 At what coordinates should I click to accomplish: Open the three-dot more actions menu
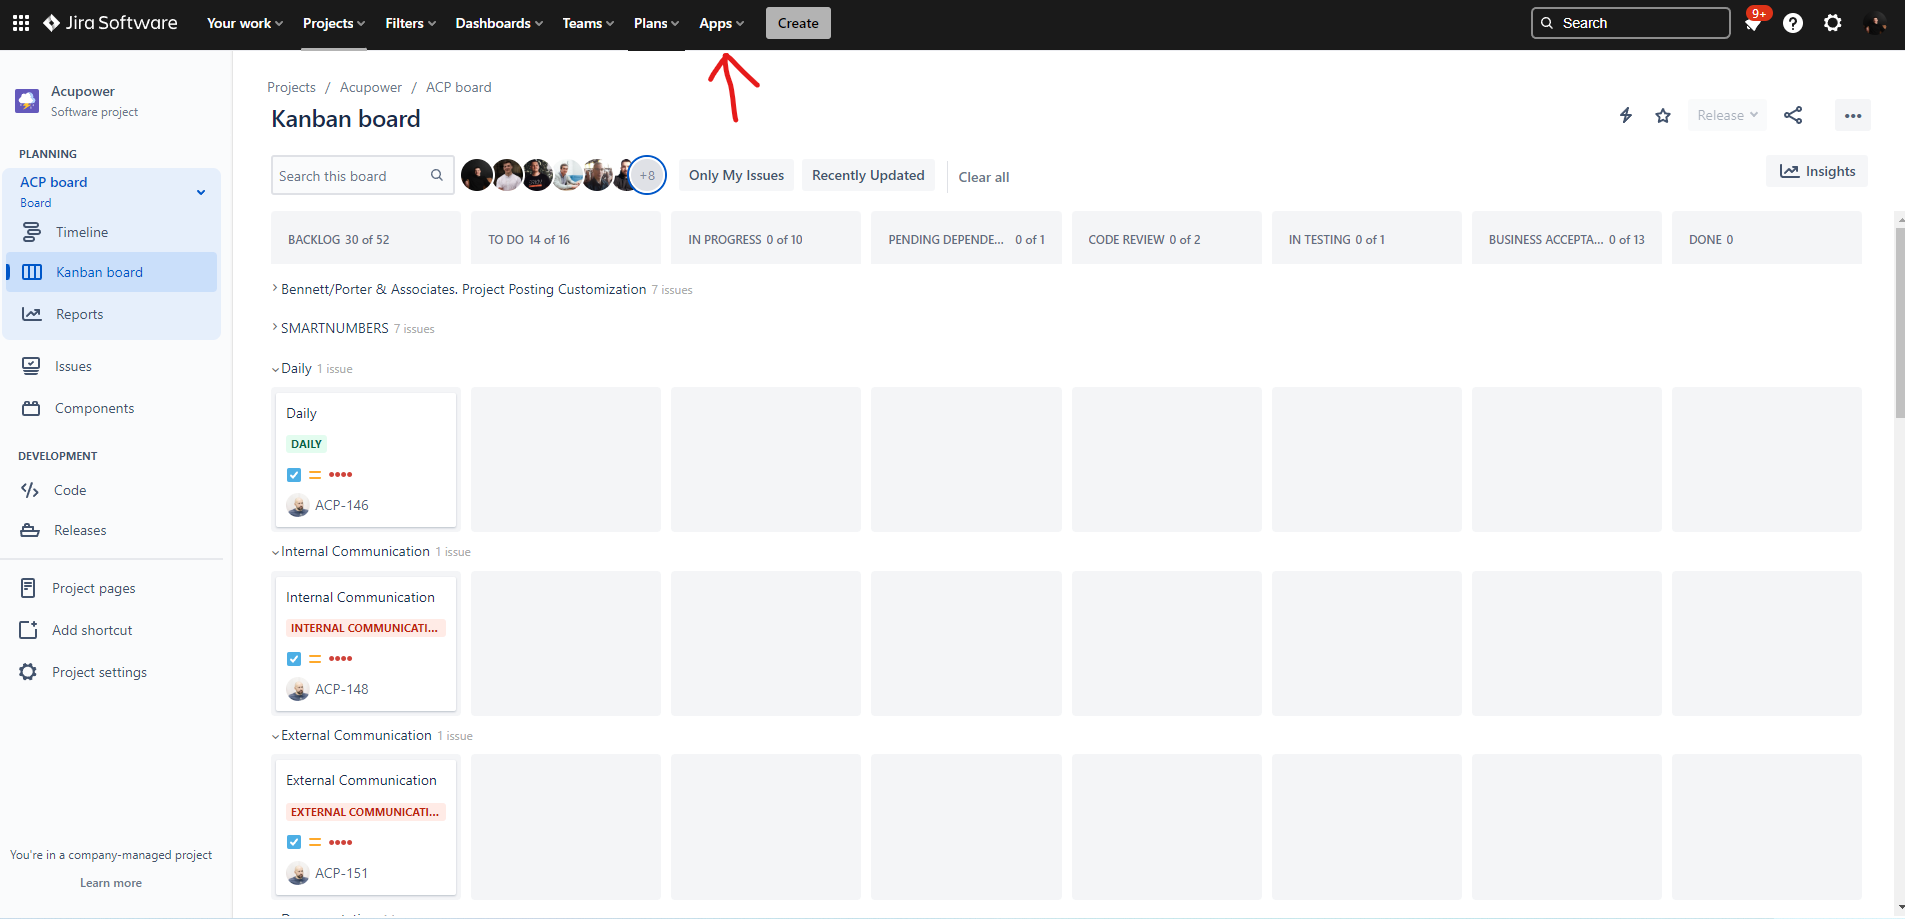click(1853, 115)
